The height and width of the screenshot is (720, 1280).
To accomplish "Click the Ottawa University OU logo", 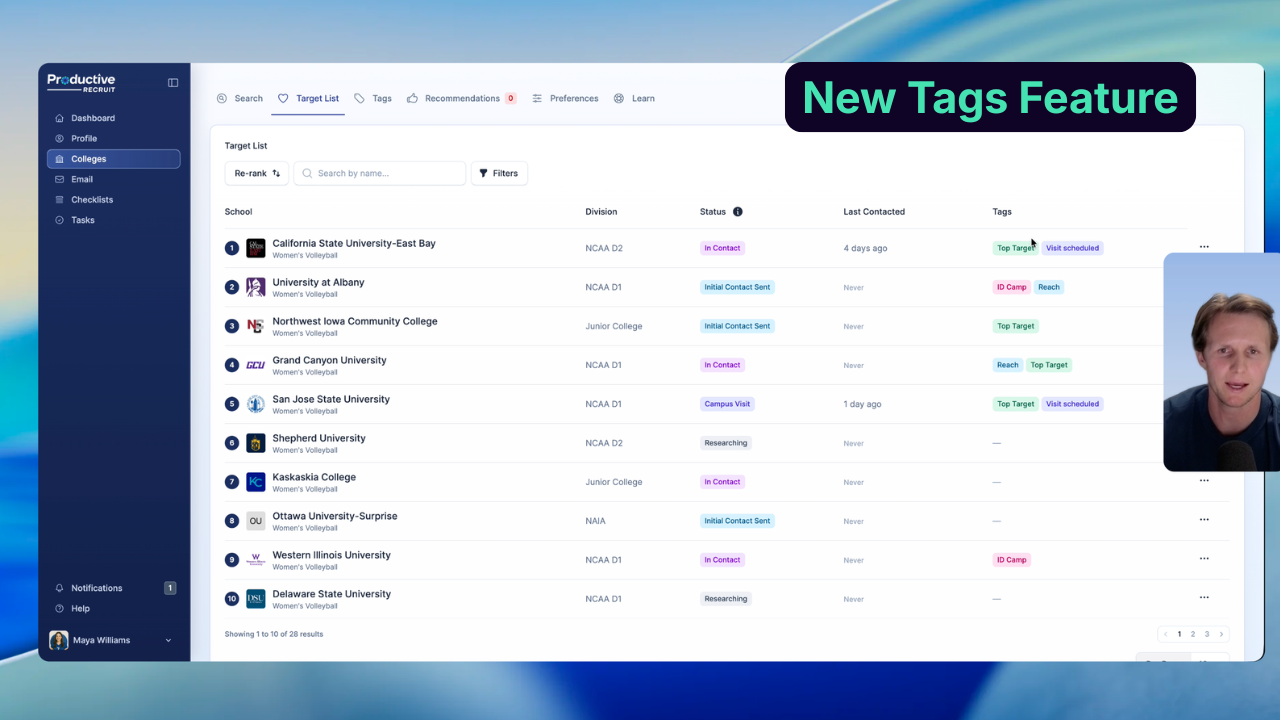I will pyautogui.click(x=256, y=521).
